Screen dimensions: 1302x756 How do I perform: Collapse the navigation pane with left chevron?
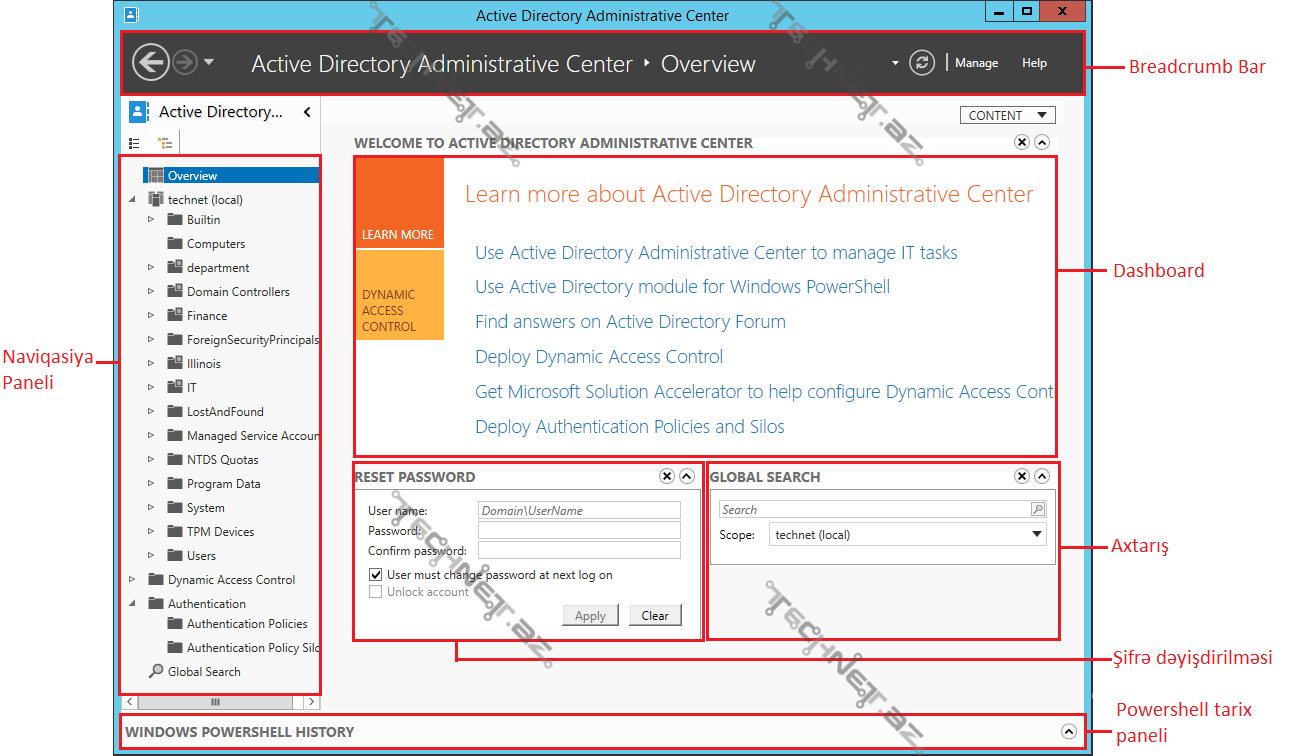pos(307,112)
